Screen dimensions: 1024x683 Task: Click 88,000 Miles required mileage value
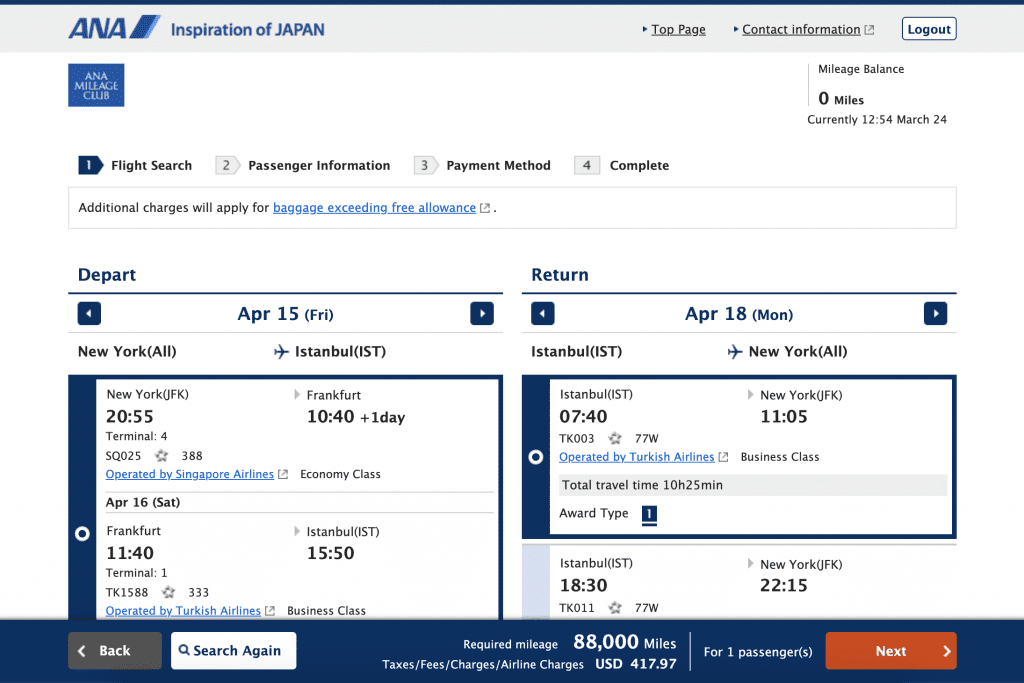[x=624, y=643]
